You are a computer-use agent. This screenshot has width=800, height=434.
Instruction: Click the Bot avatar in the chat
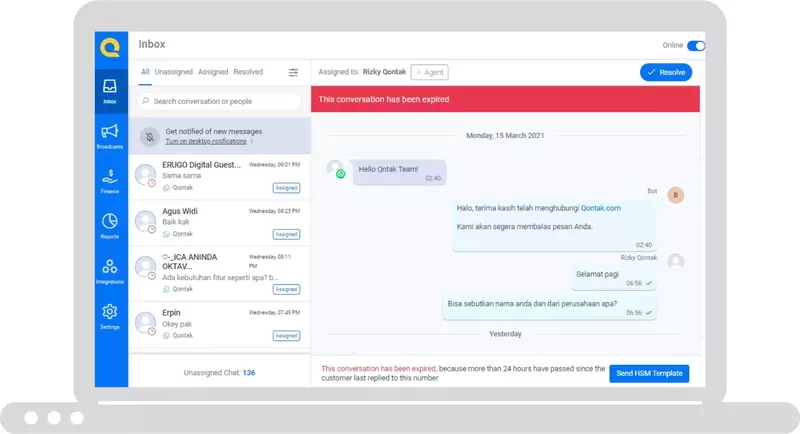pos(676,195)
